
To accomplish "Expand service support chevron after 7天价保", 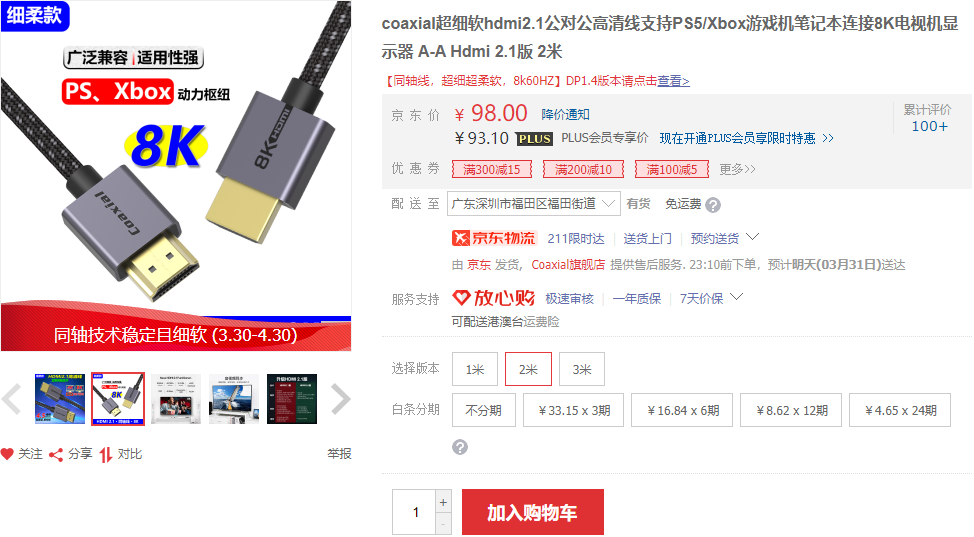I will (x=736, y=297).
